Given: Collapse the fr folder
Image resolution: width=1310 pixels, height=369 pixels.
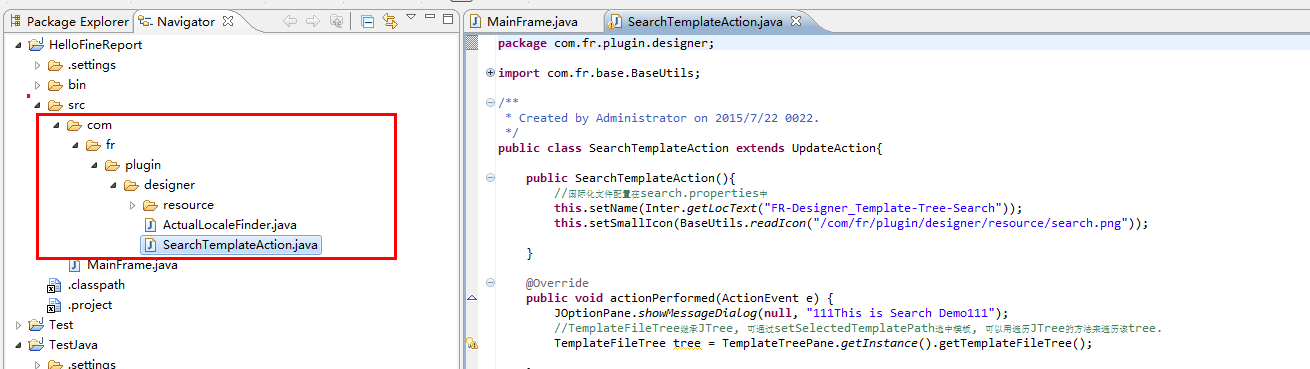Looking at the screenshot, I should 75,145.
